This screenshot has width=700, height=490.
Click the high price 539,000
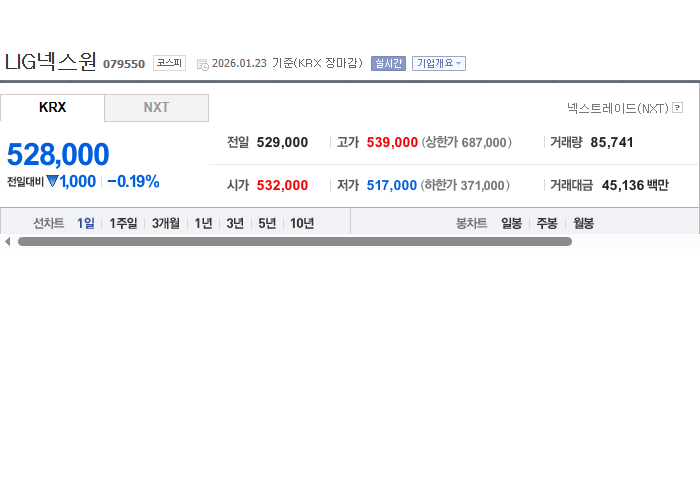click(392, 142)
